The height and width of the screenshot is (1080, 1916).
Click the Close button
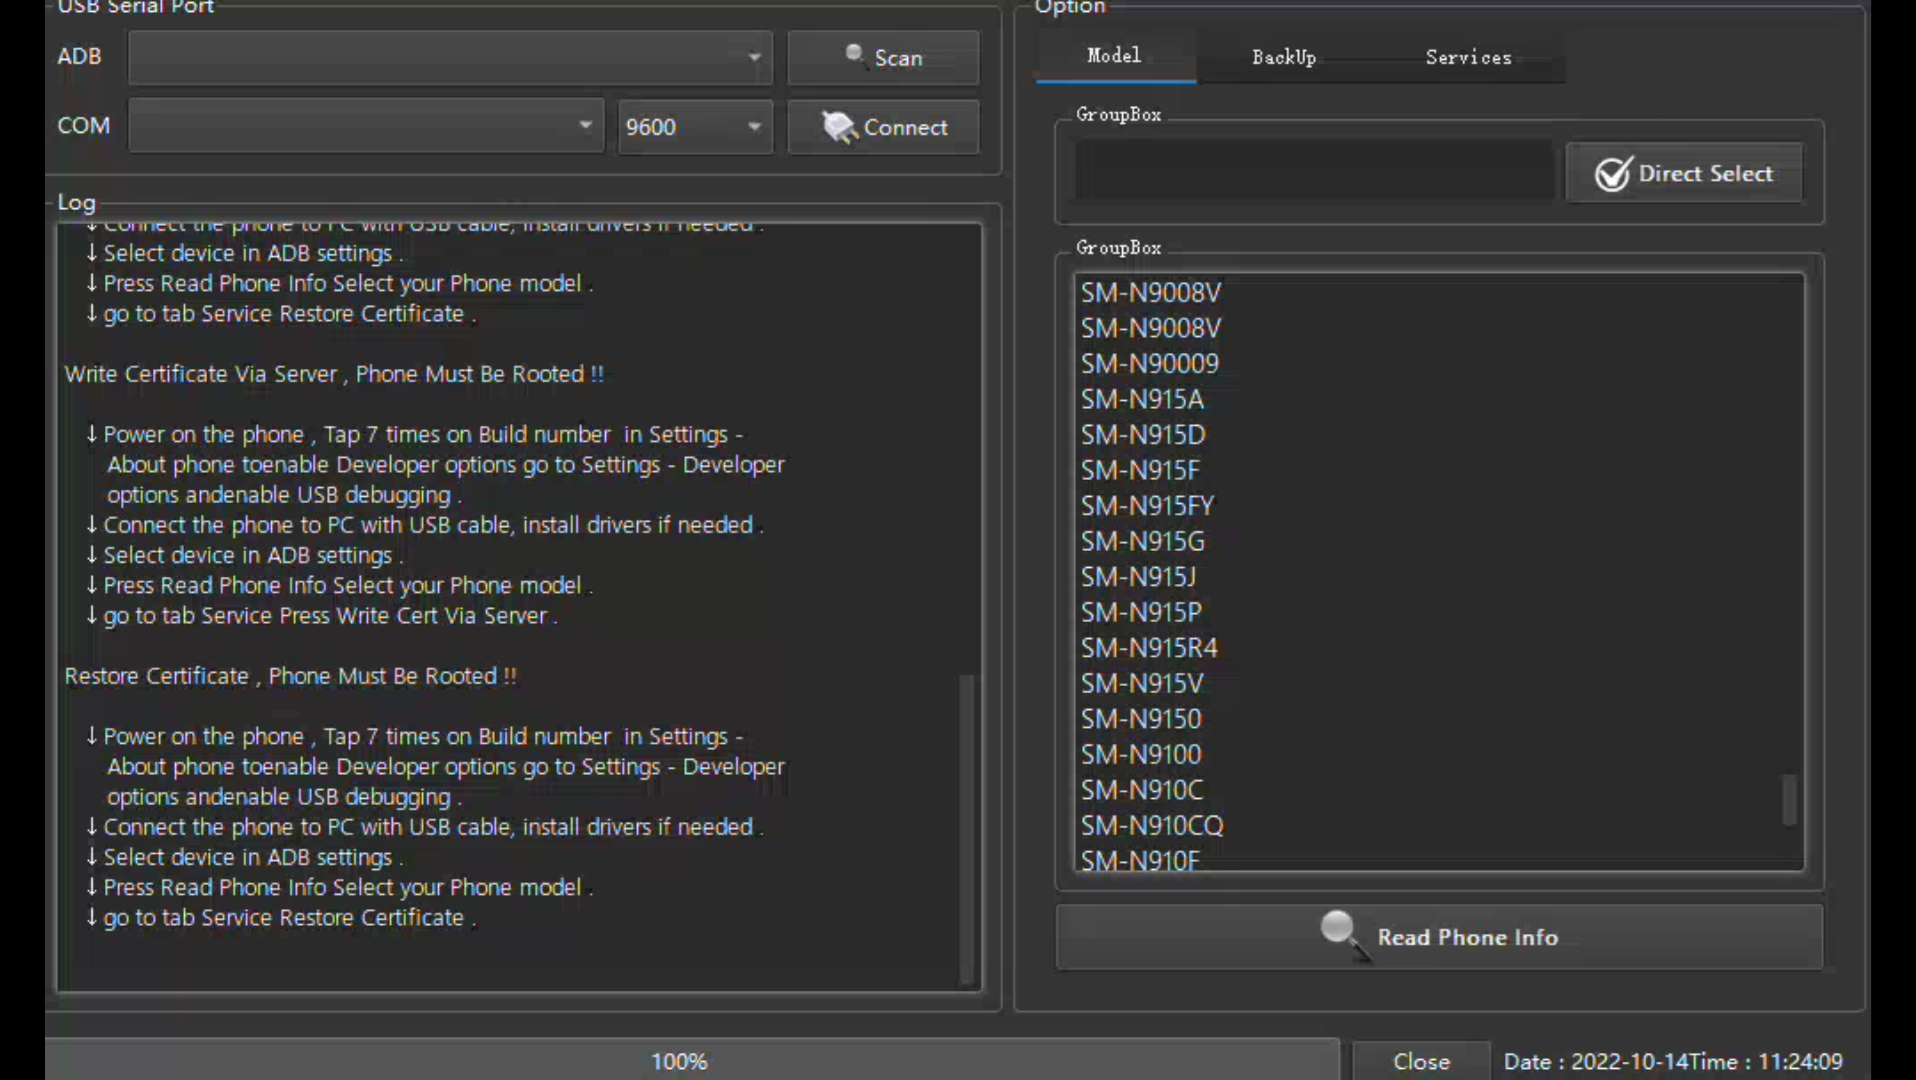[x=1421, y=1061]
